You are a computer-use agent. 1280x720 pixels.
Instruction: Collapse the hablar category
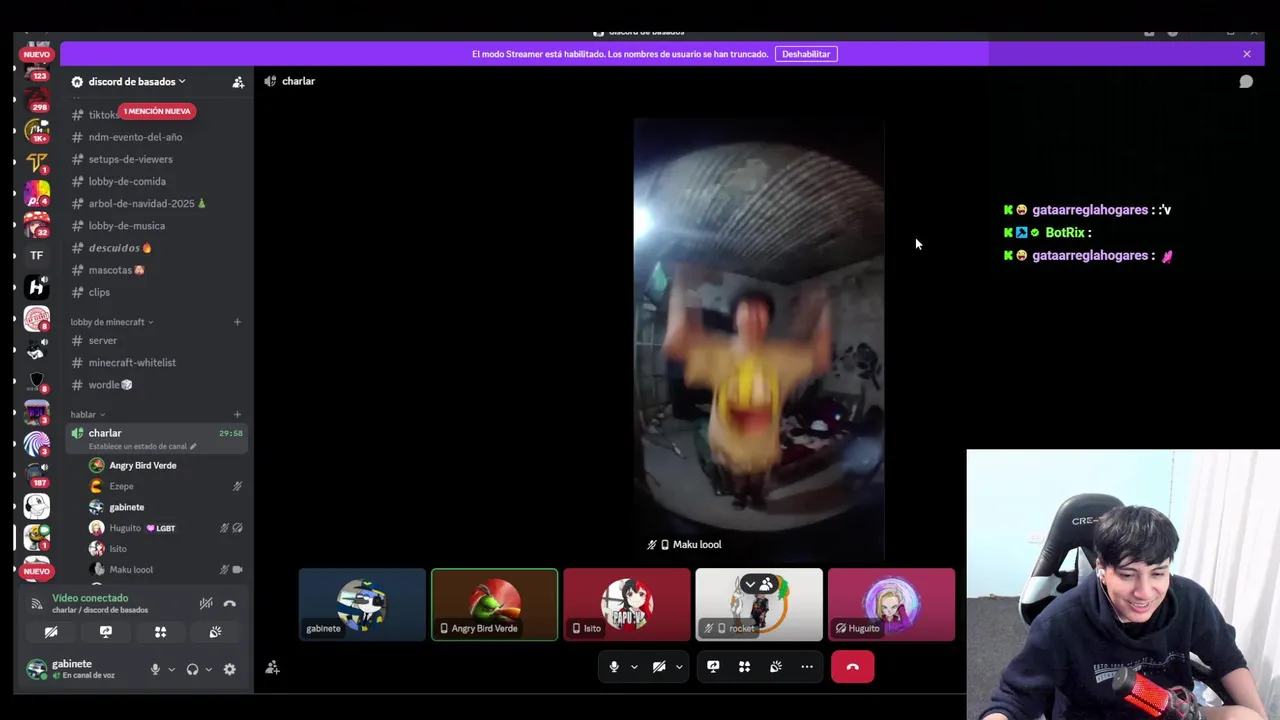[88, 414]
